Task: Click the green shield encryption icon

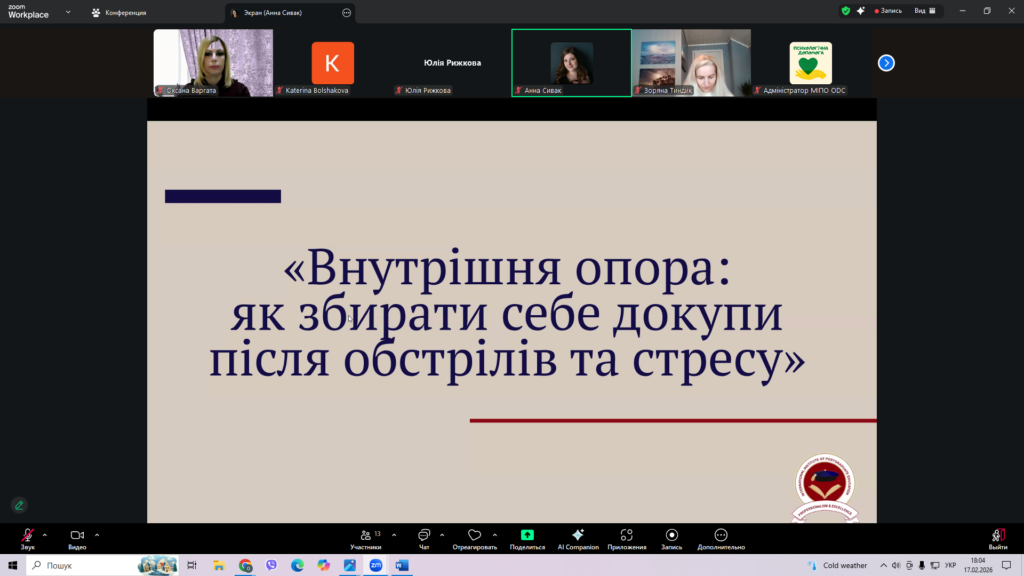Action: tap(845, 11)
